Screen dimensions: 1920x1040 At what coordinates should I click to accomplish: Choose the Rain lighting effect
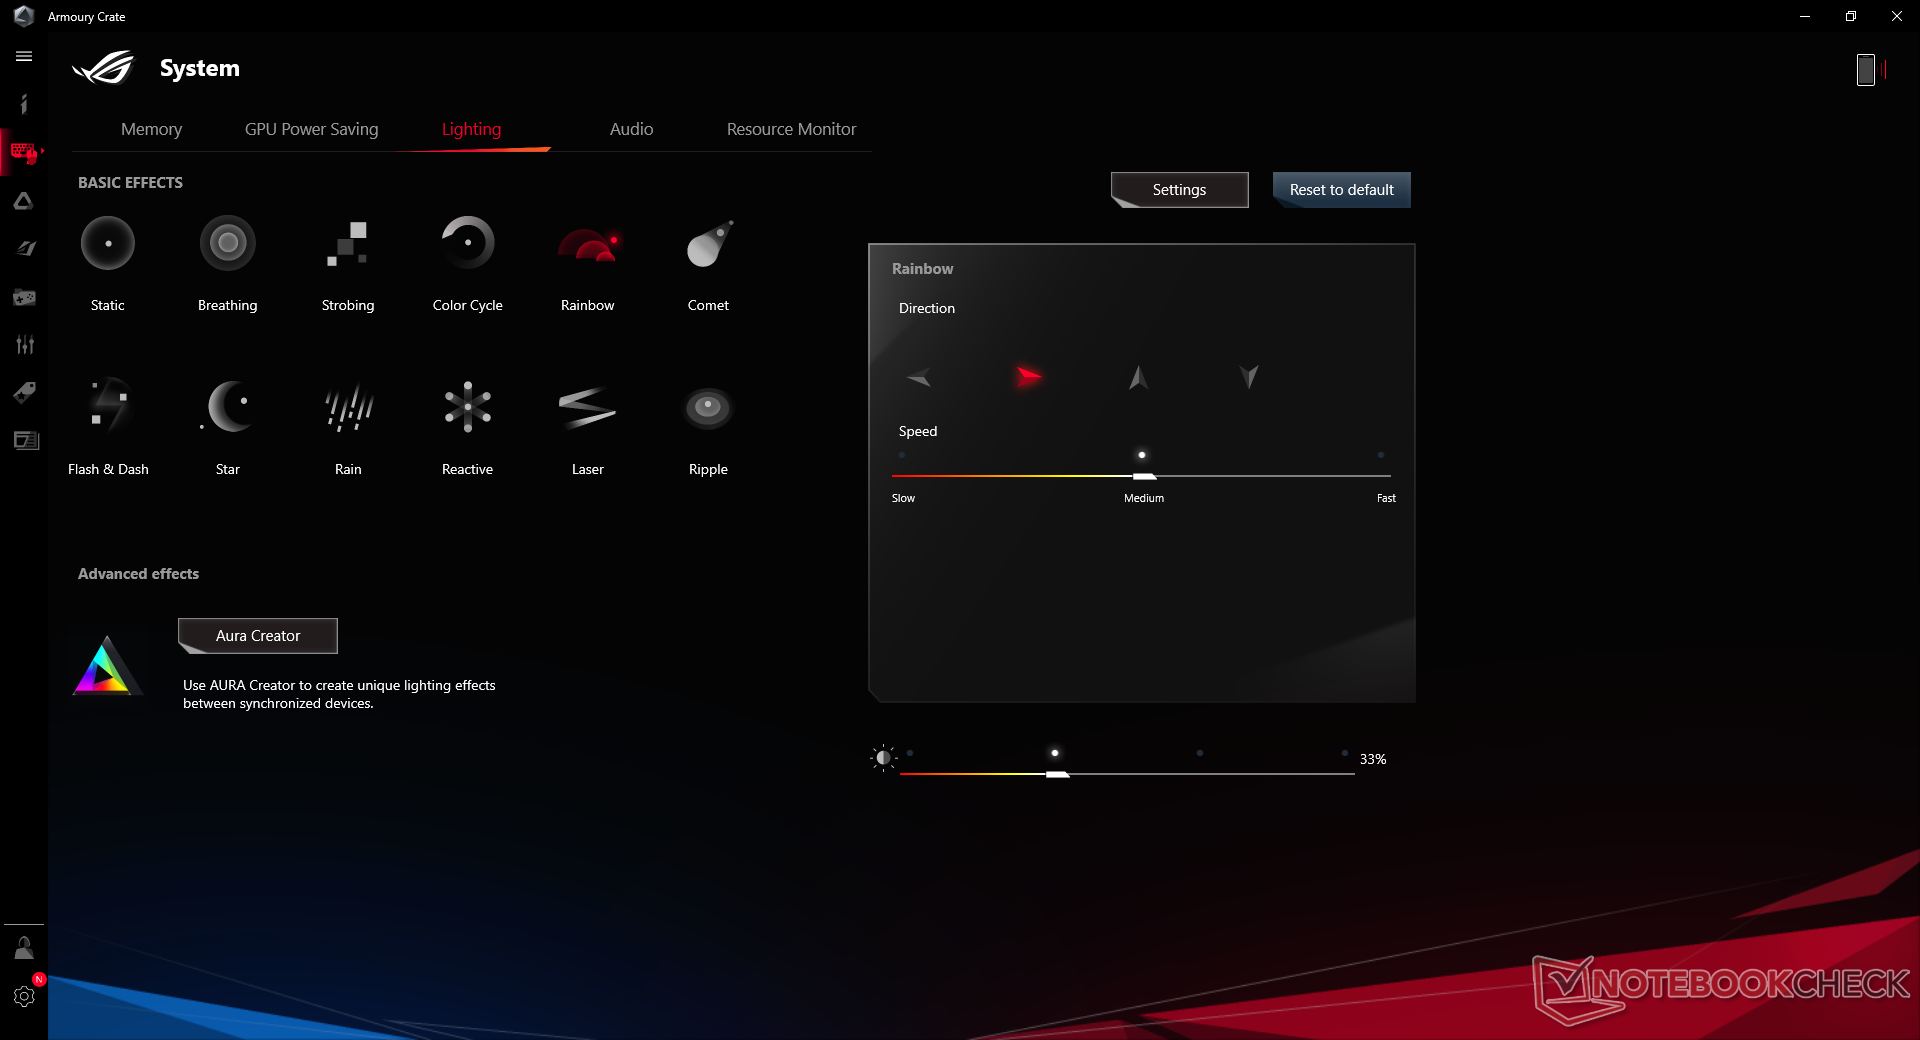click(x=348, y=407)
